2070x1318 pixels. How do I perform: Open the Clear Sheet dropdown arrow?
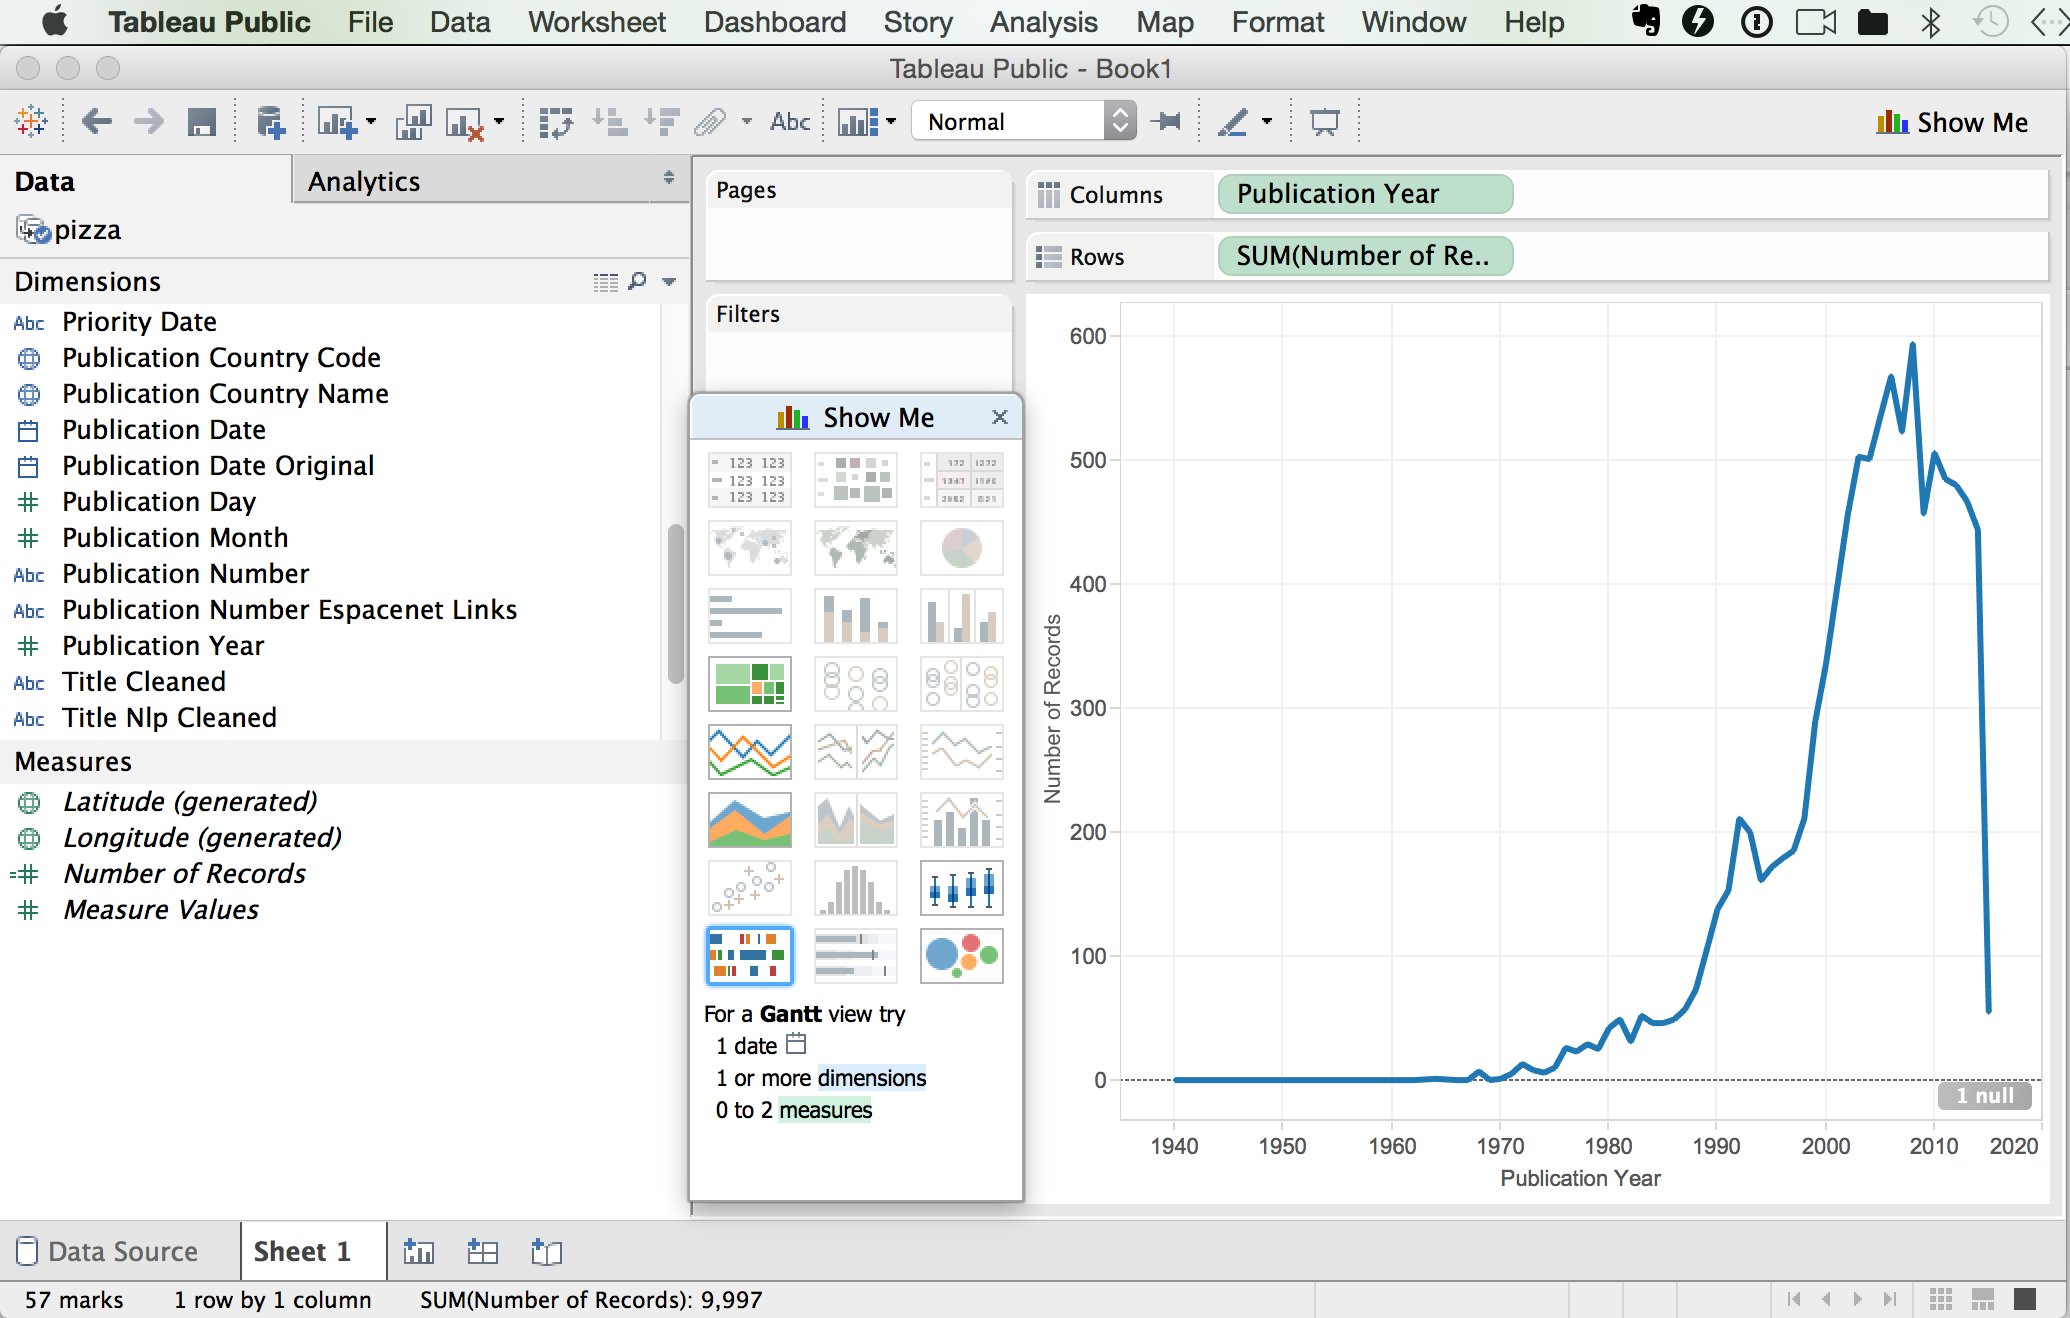tap(499, 122)
